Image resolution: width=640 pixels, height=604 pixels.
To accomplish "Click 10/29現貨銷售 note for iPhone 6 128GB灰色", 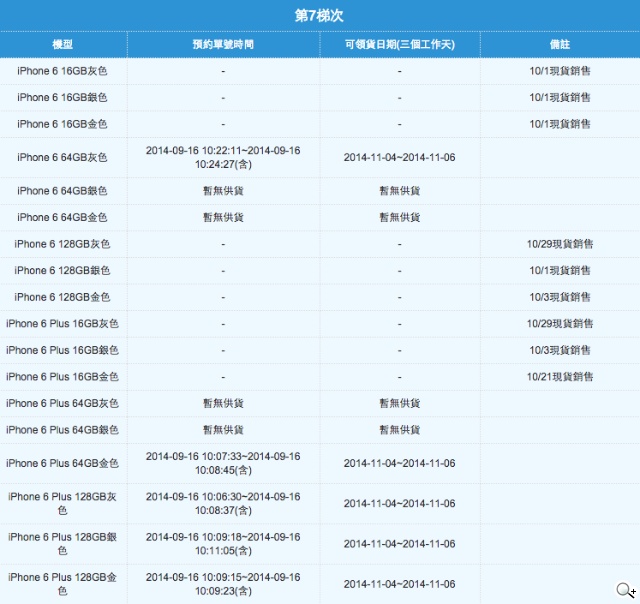I will click(x=560, y=244).
